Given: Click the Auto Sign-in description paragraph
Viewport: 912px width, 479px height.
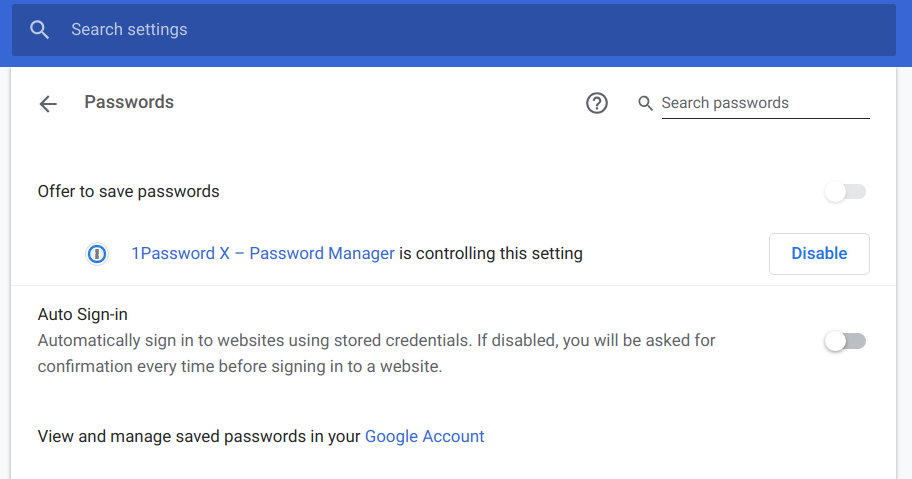Looking at the screenshot, I should click(x=376, y=353).
